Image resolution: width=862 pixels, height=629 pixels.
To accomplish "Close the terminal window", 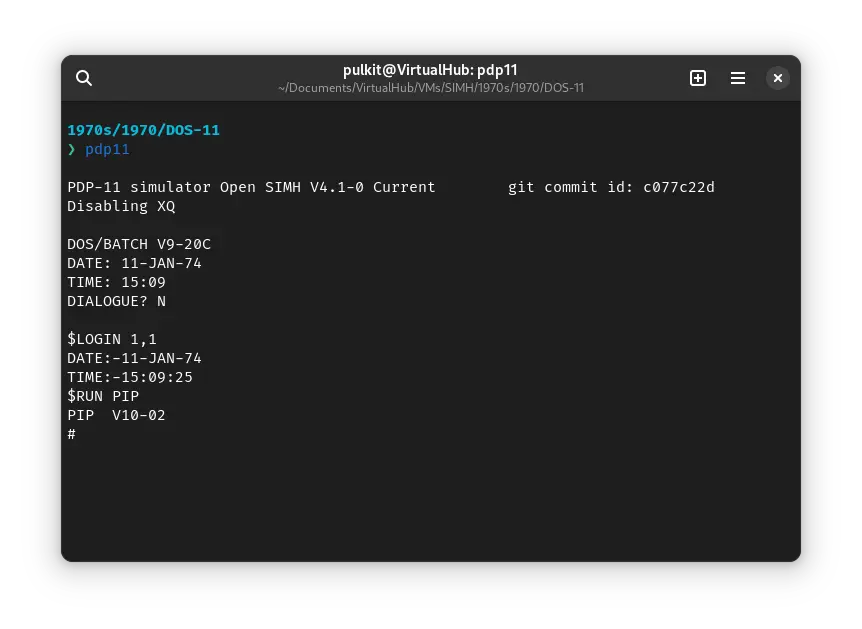I will (778, 78).
